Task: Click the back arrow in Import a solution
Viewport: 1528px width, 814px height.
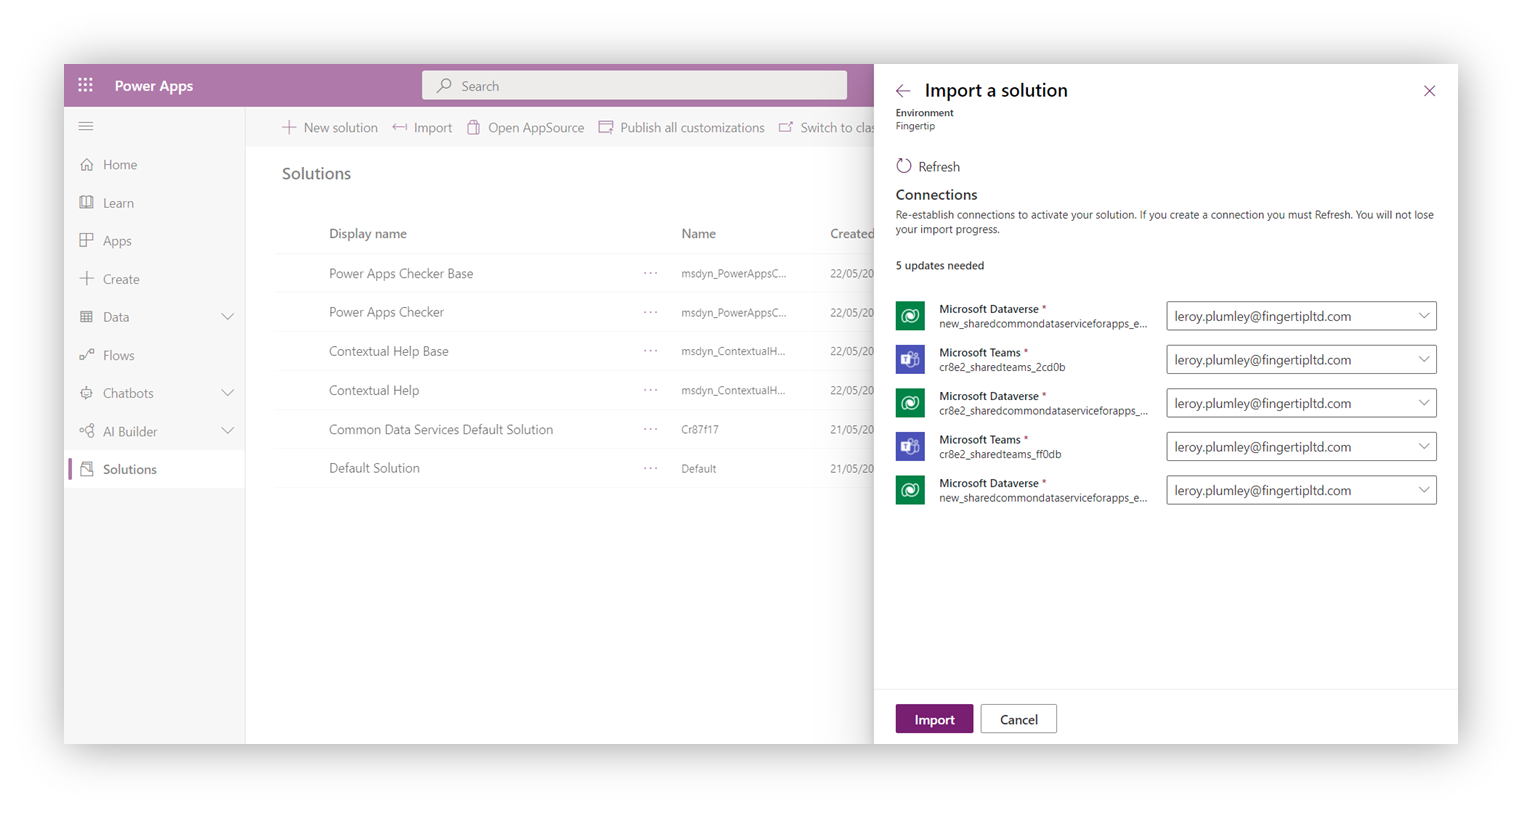Action: [x=903, y=91]
